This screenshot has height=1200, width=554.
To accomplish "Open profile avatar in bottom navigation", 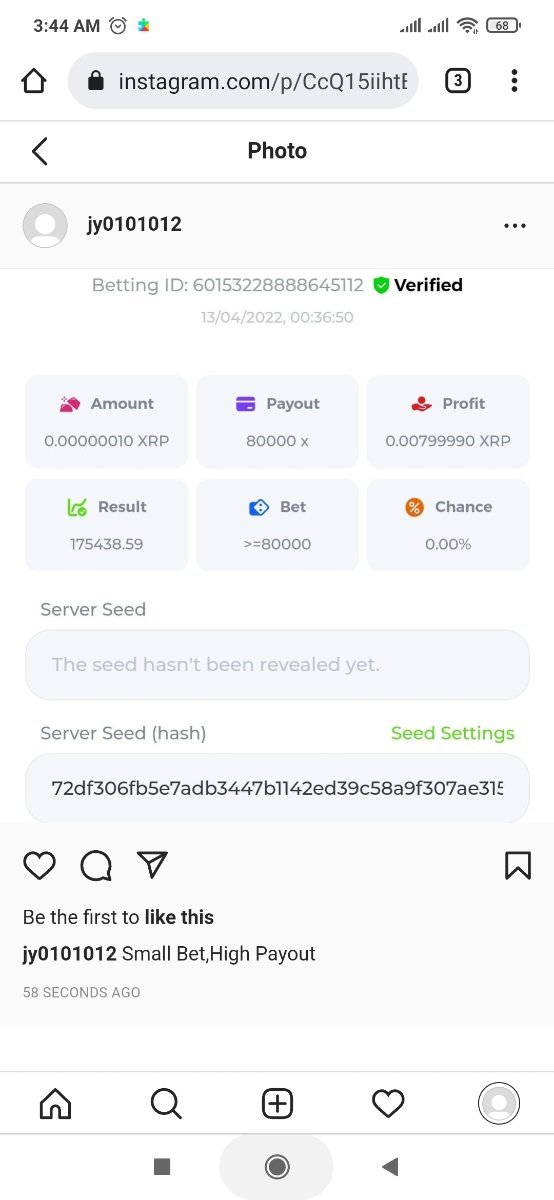I will tap(499, 1104).
